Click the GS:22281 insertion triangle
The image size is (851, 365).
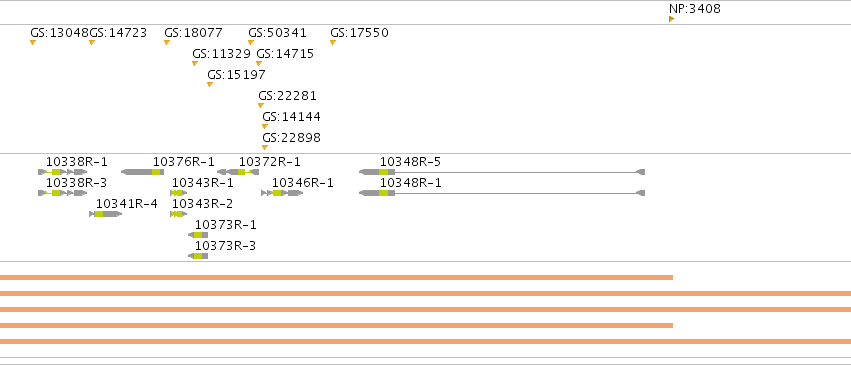pos(261,106)
